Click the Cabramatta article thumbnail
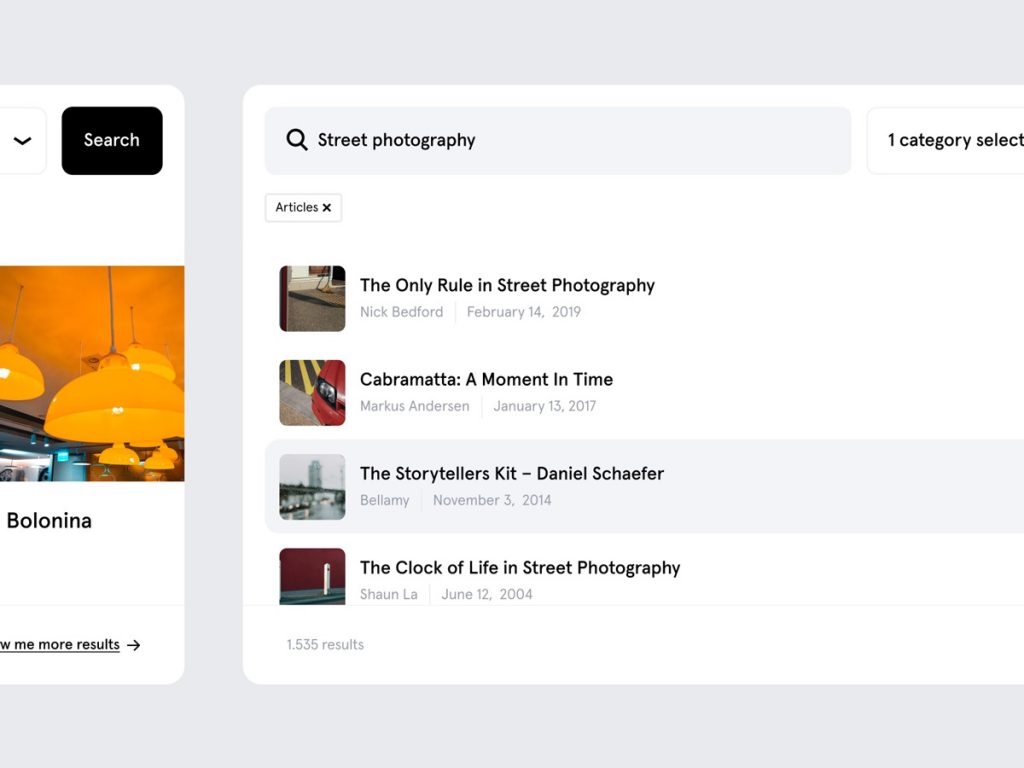This screenshot has width=1024, height=768. coord(312,392)
